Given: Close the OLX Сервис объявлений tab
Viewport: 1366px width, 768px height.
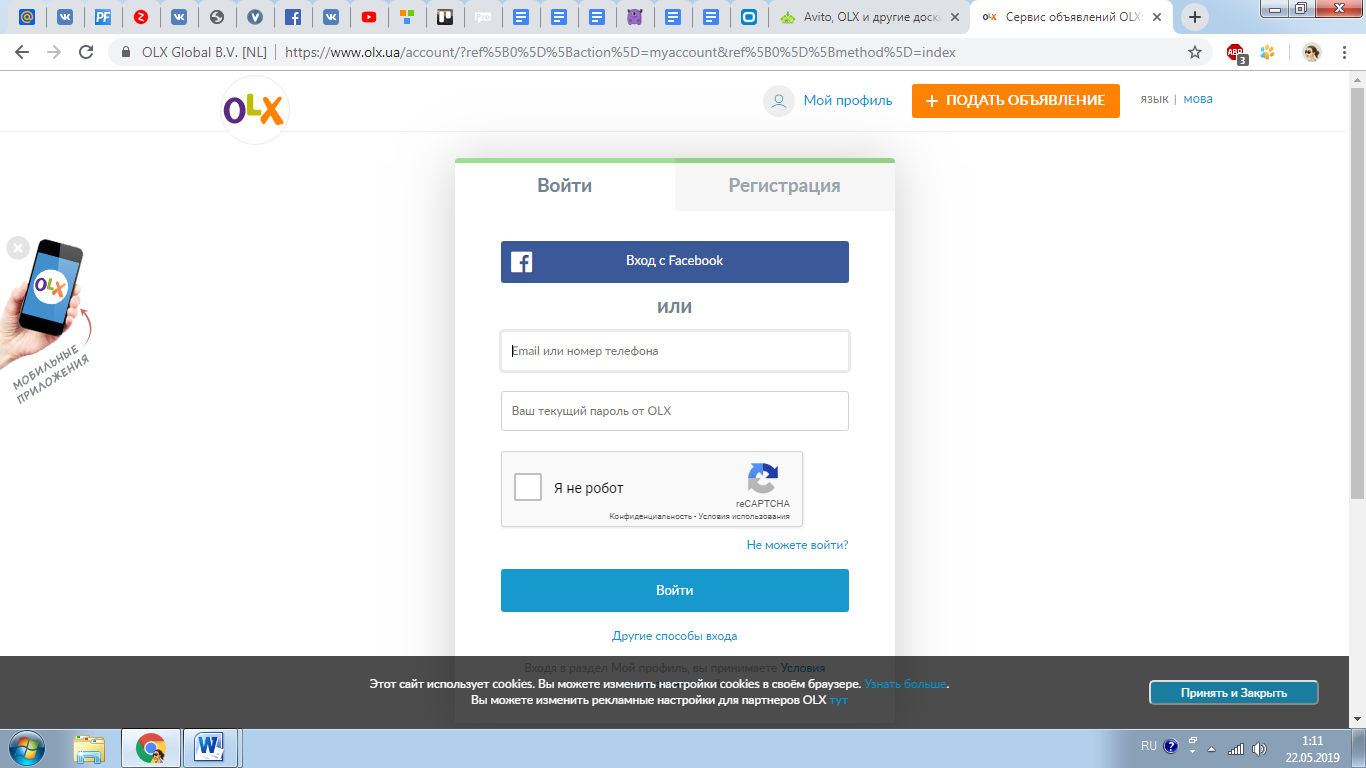Looking at the screenshot, I should pos(1157,17).
